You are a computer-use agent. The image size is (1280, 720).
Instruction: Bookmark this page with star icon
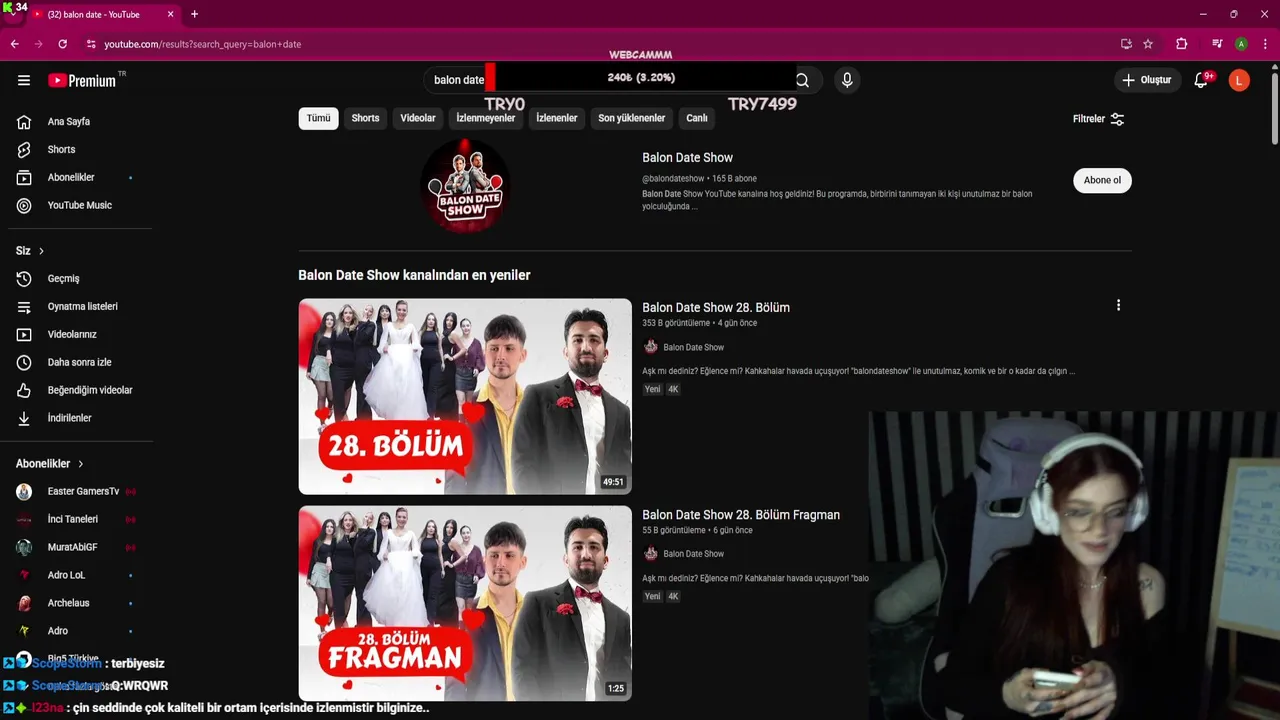pyautogui.click(x=1148, y=44)
